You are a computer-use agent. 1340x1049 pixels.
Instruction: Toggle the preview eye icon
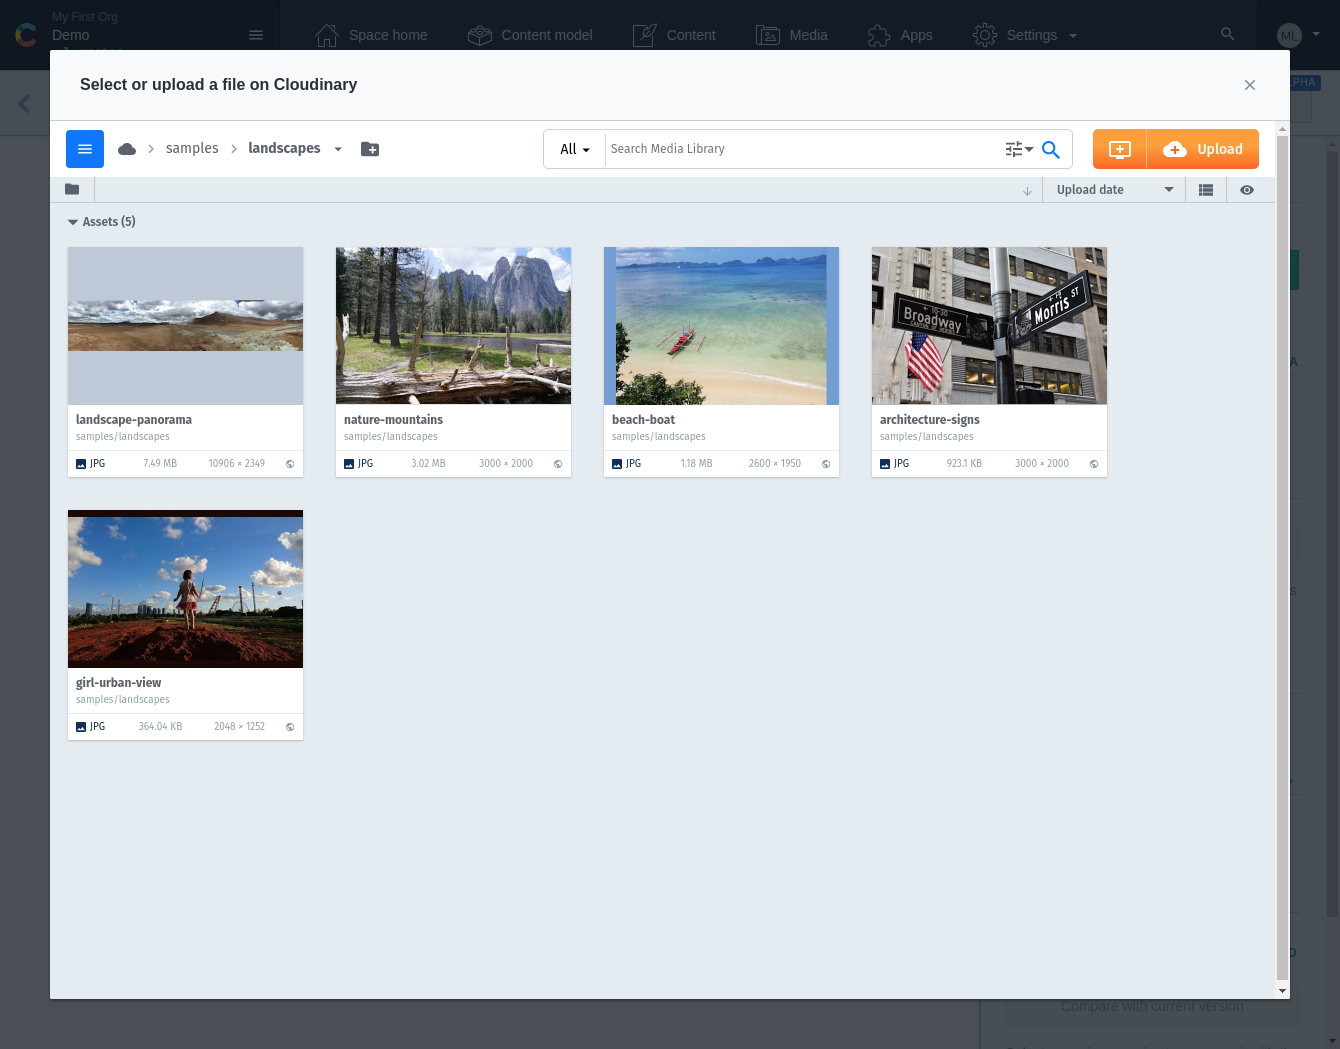click(1247, 189)
